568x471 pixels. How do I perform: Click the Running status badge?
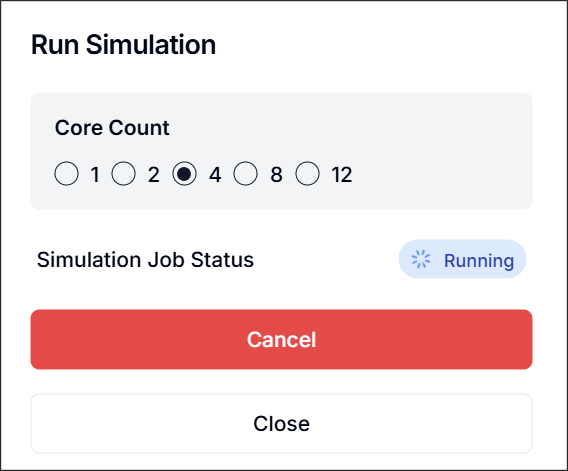click(x=462, y=259)
